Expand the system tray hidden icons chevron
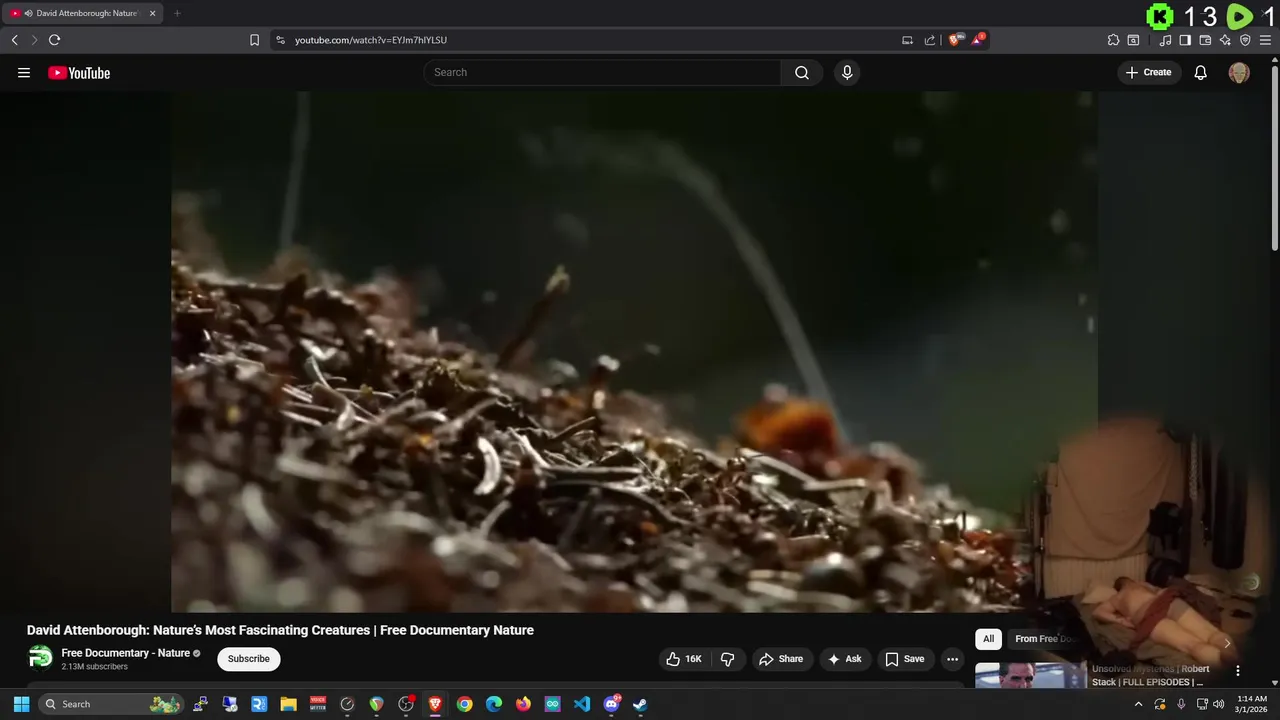Screen dimensions: 1280x720 pyautogui.click(x=1138, y=704)
